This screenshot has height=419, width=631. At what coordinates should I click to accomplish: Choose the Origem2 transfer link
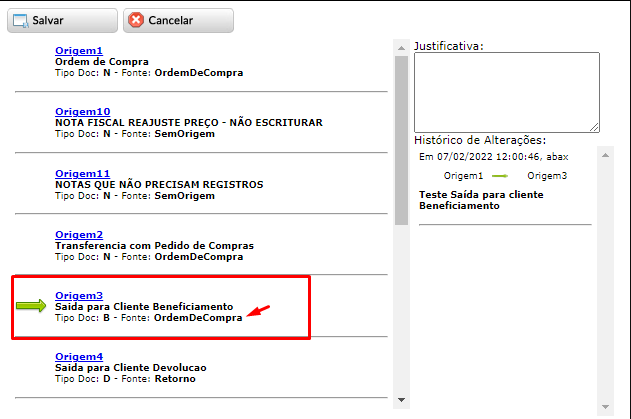79,234
